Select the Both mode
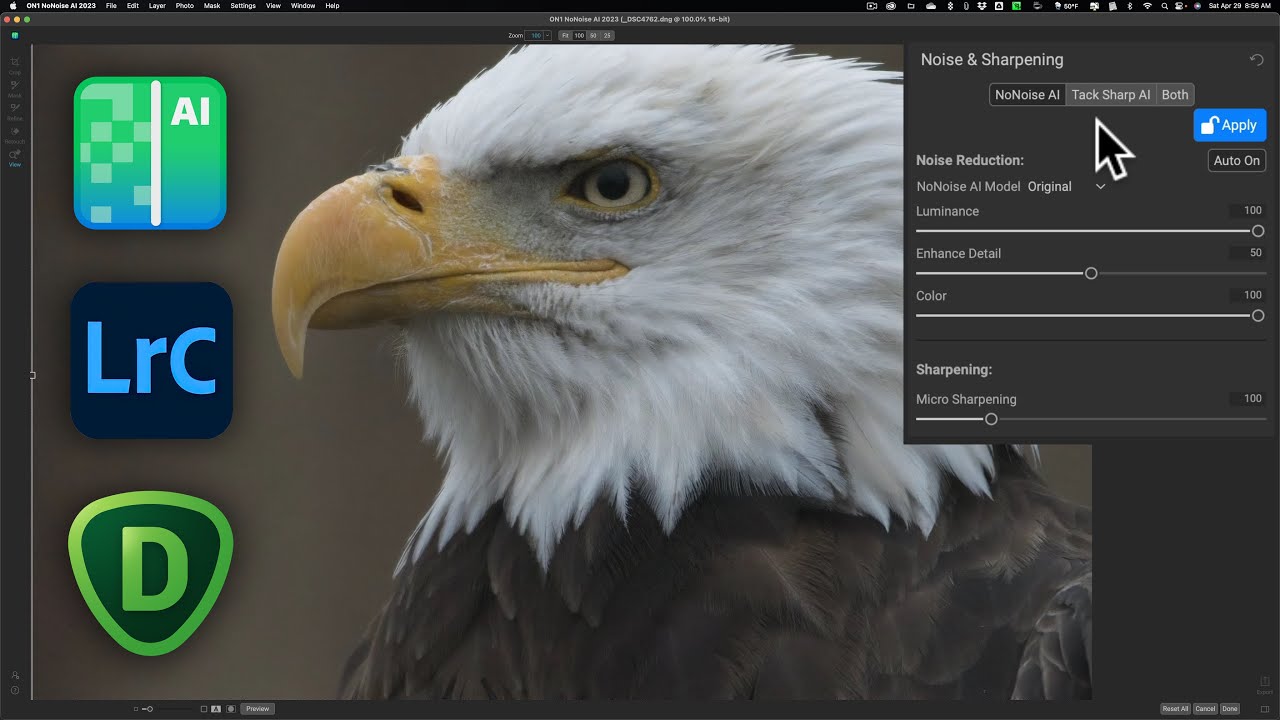Screen dimensions: 1280x720 click(x=1175, y=95)
